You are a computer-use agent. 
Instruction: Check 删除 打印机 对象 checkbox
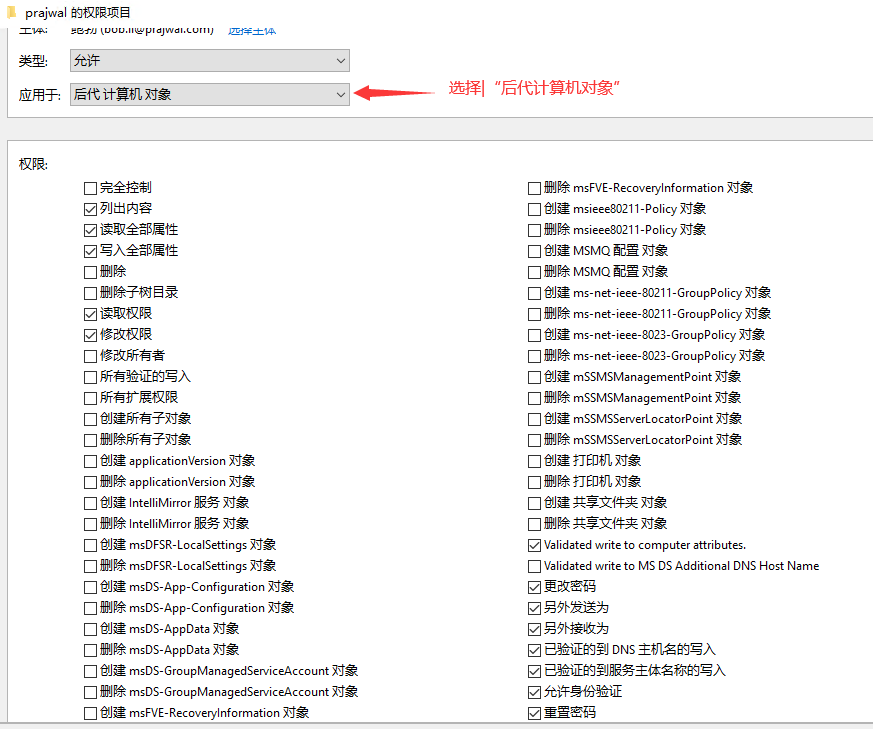[x=534, y=482]
